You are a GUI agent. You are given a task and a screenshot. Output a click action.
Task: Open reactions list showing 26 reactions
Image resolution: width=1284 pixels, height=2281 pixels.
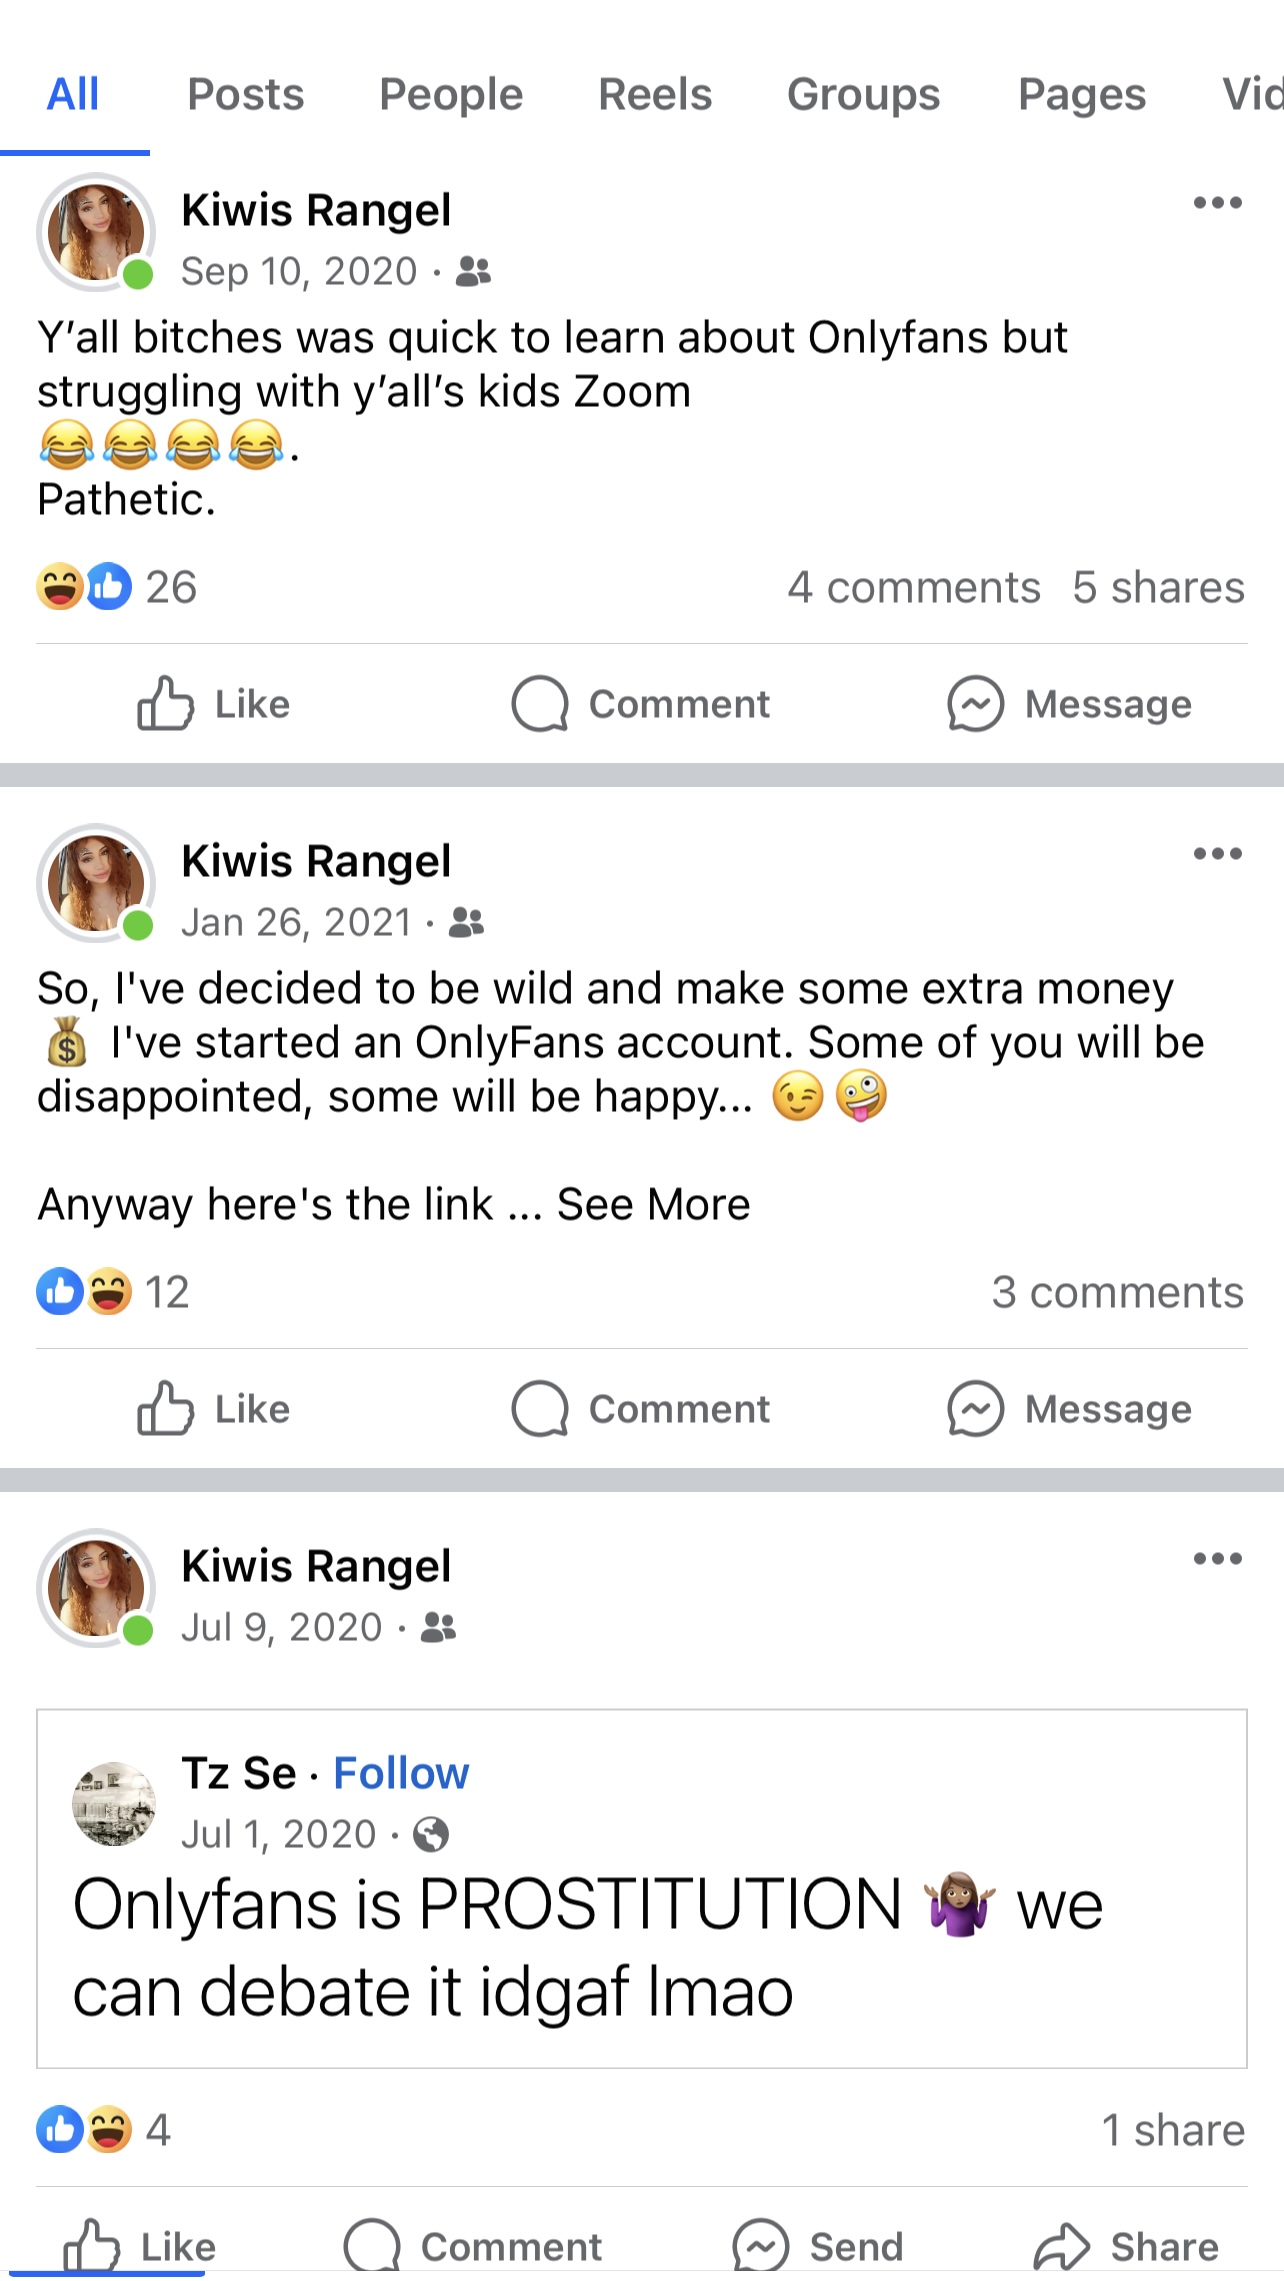(117, 587)
